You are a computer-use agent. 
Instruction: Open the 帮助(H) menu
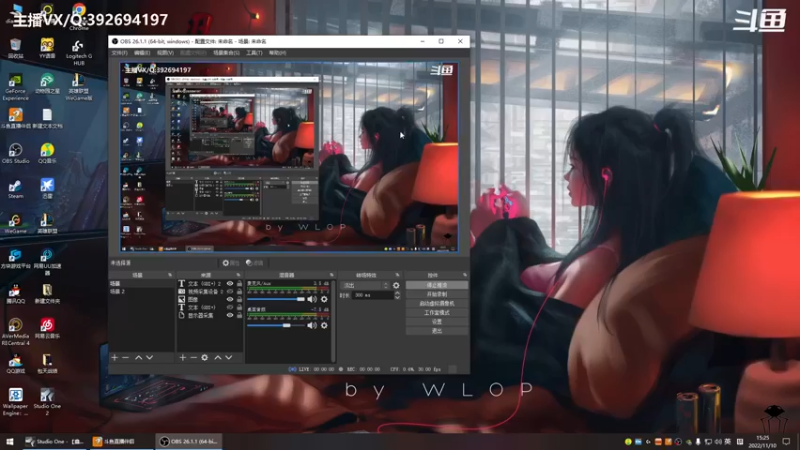(x=278, y=53)
